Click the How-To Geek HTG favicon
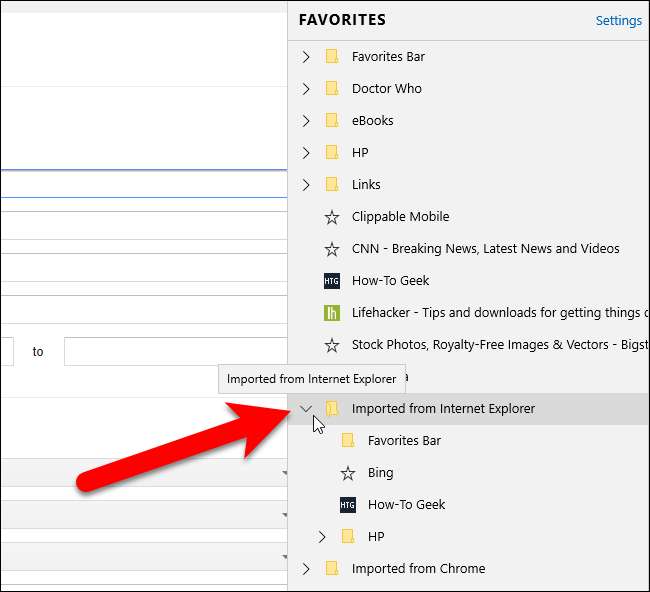 [x=332, y=281]
